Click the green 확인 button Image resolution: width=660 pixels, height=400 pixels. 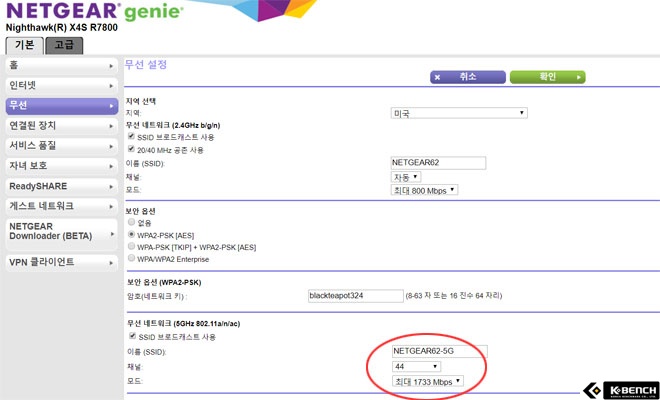click(547, 77)
